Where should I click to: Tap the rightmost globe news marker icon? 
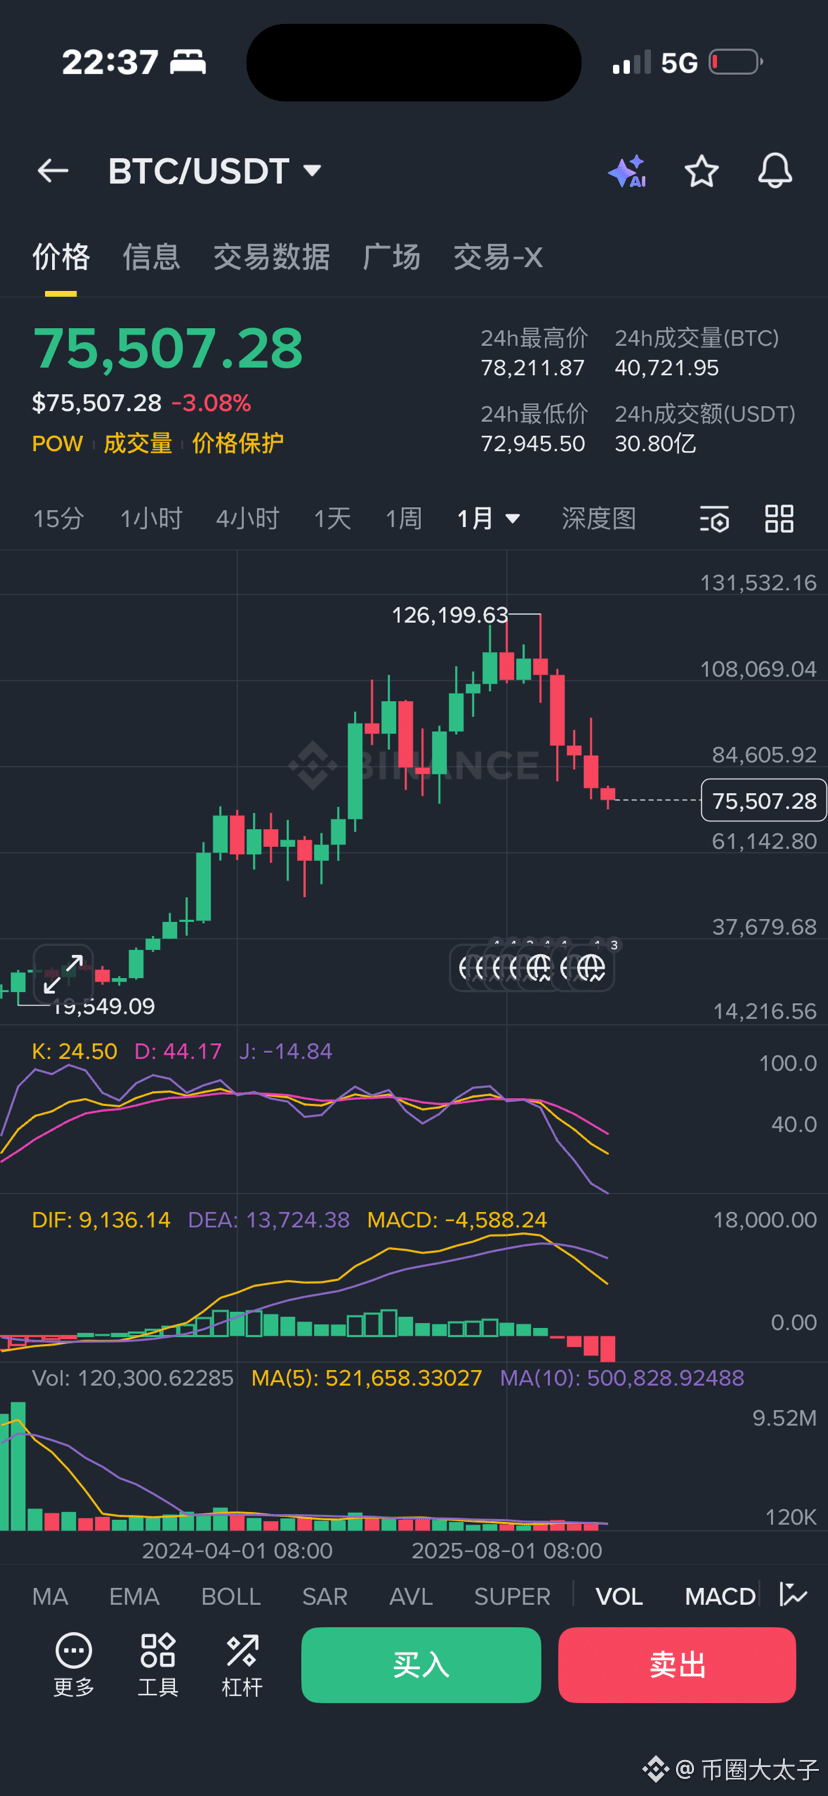[591, 967]
